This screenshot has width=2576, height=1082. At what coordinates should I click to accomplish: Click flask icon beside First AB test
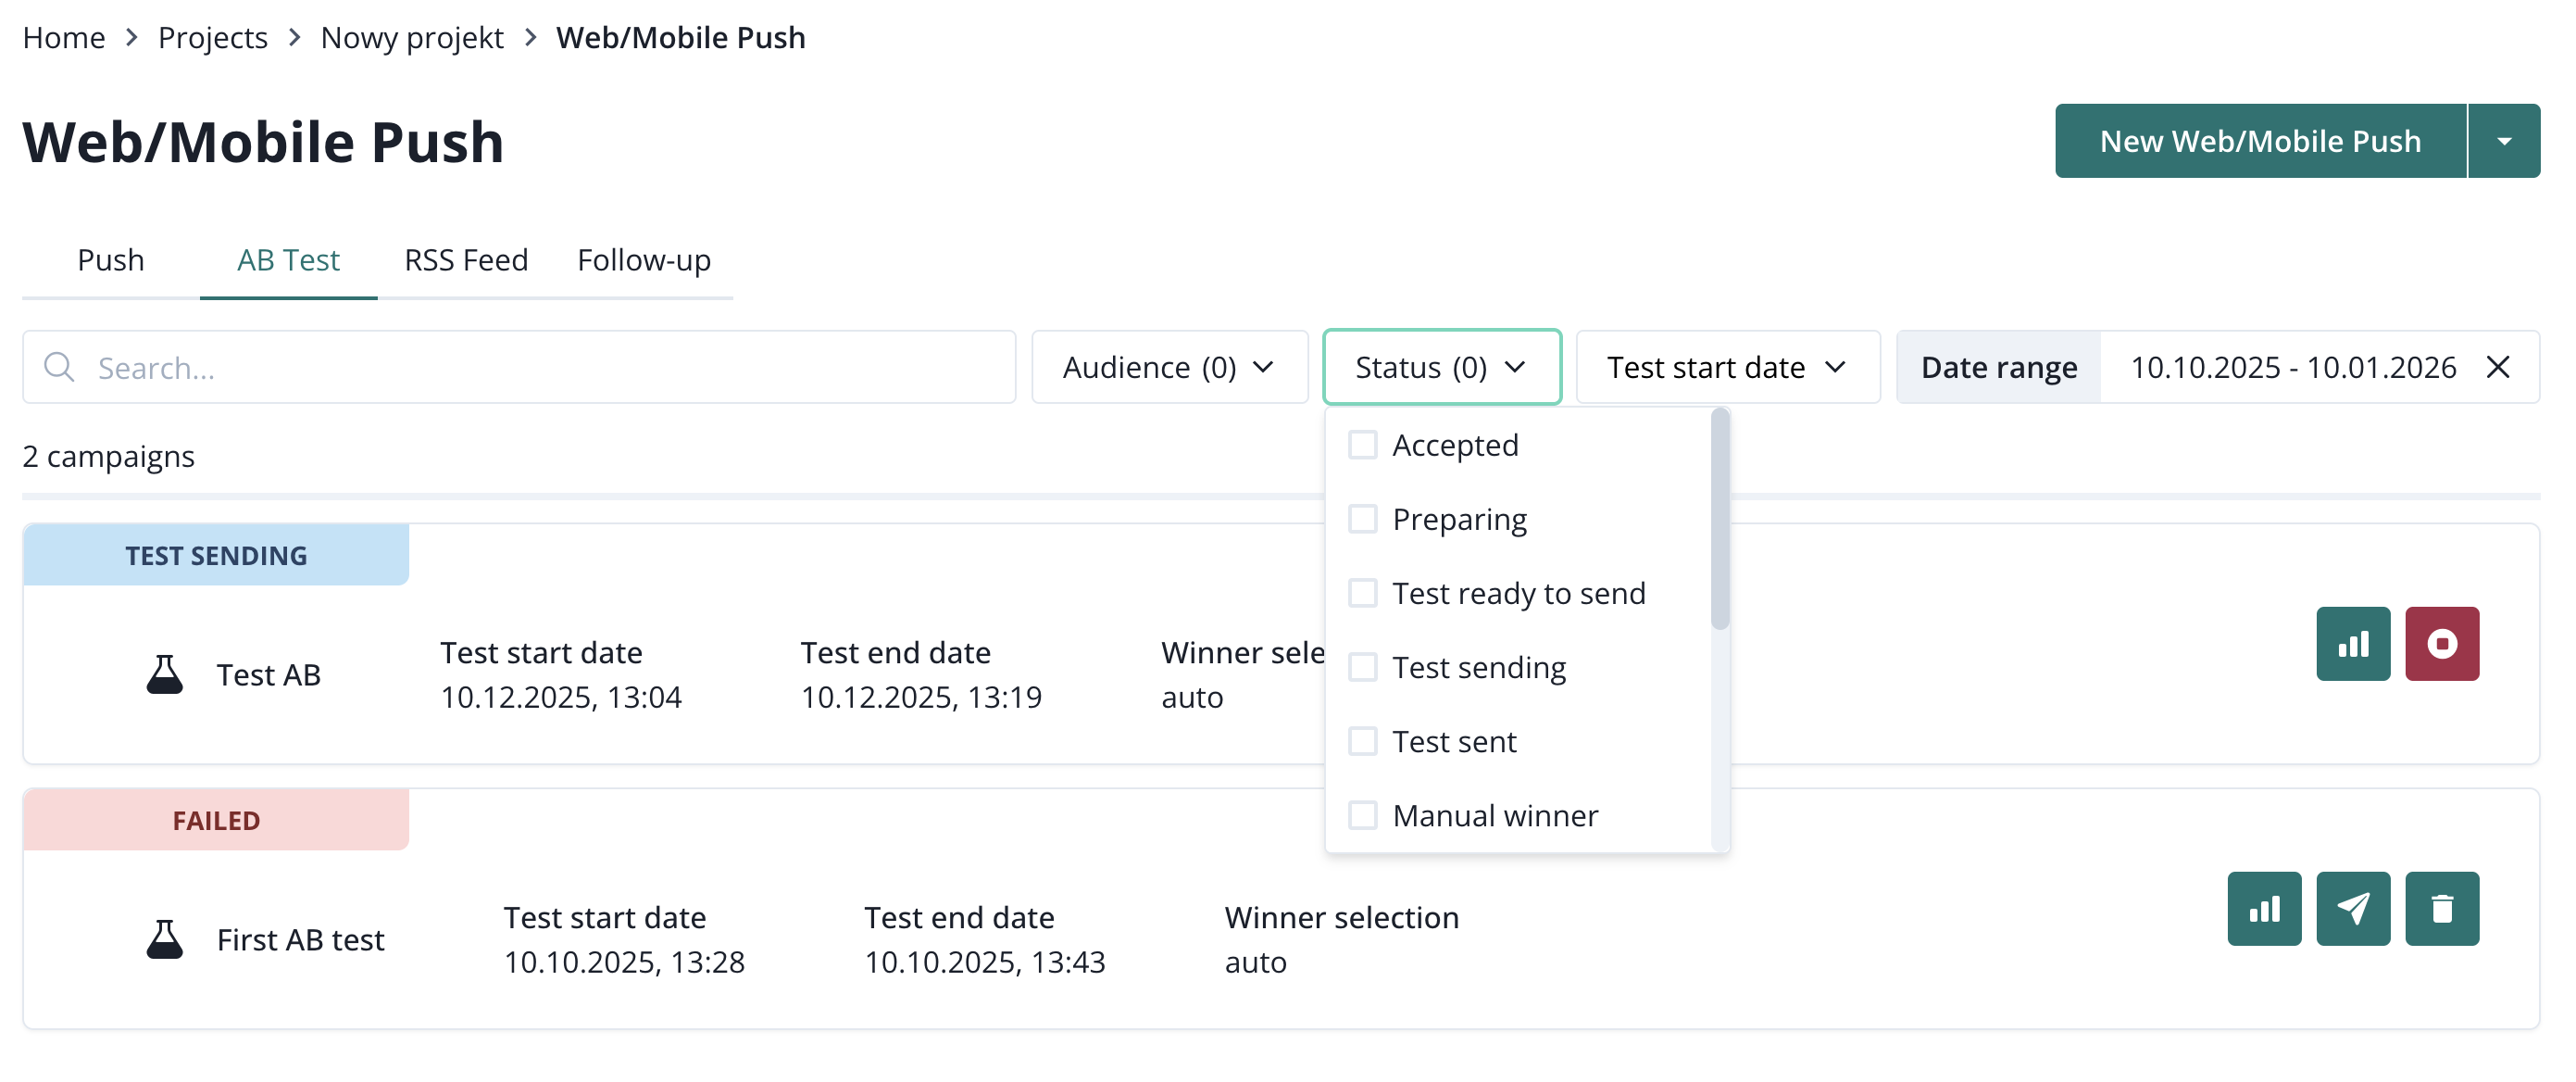[165, 940]
